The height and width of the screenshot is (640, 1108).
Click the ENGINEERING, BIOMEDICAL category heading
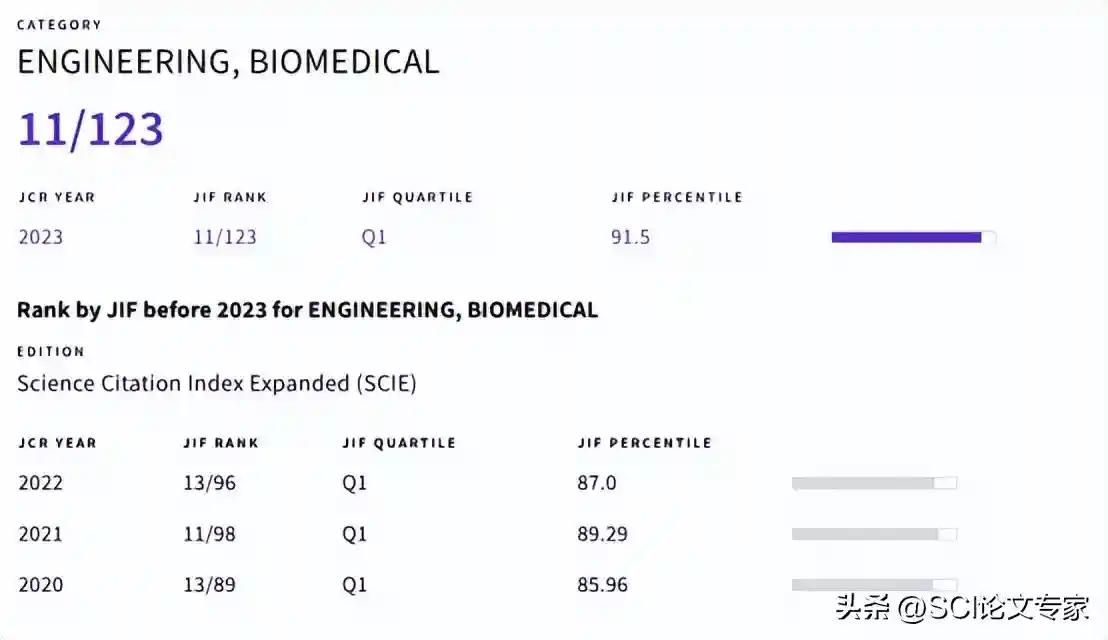tap(228, 62)
